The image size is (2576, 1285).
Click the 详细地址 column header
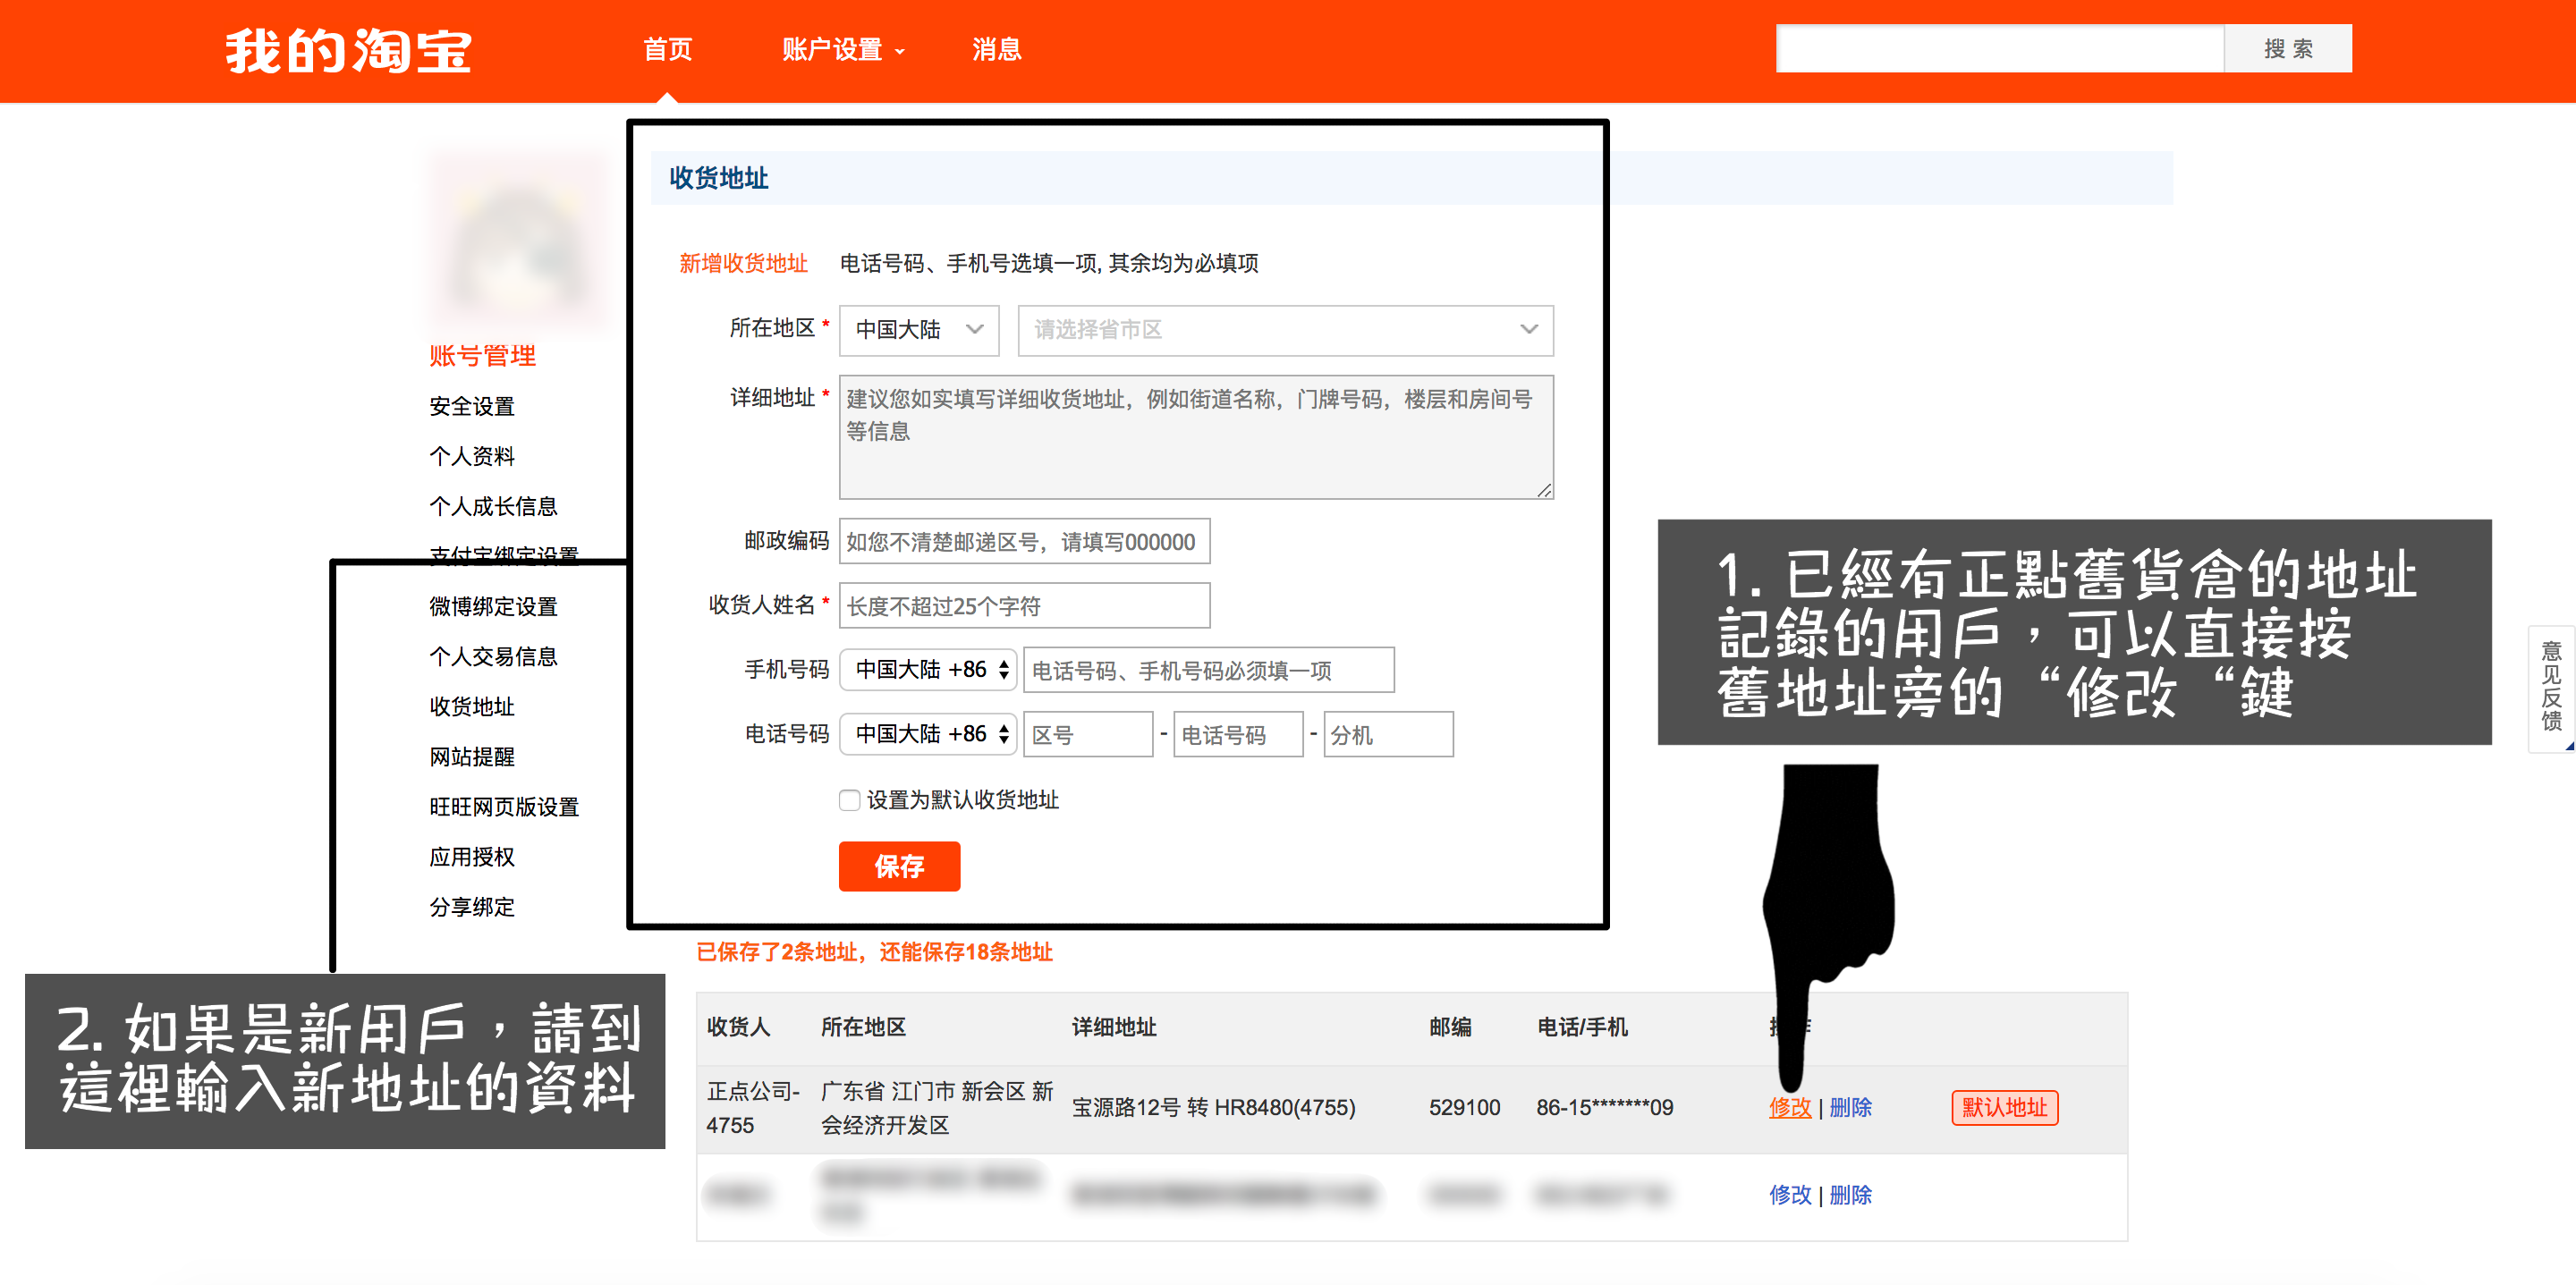point(1114,1026)
